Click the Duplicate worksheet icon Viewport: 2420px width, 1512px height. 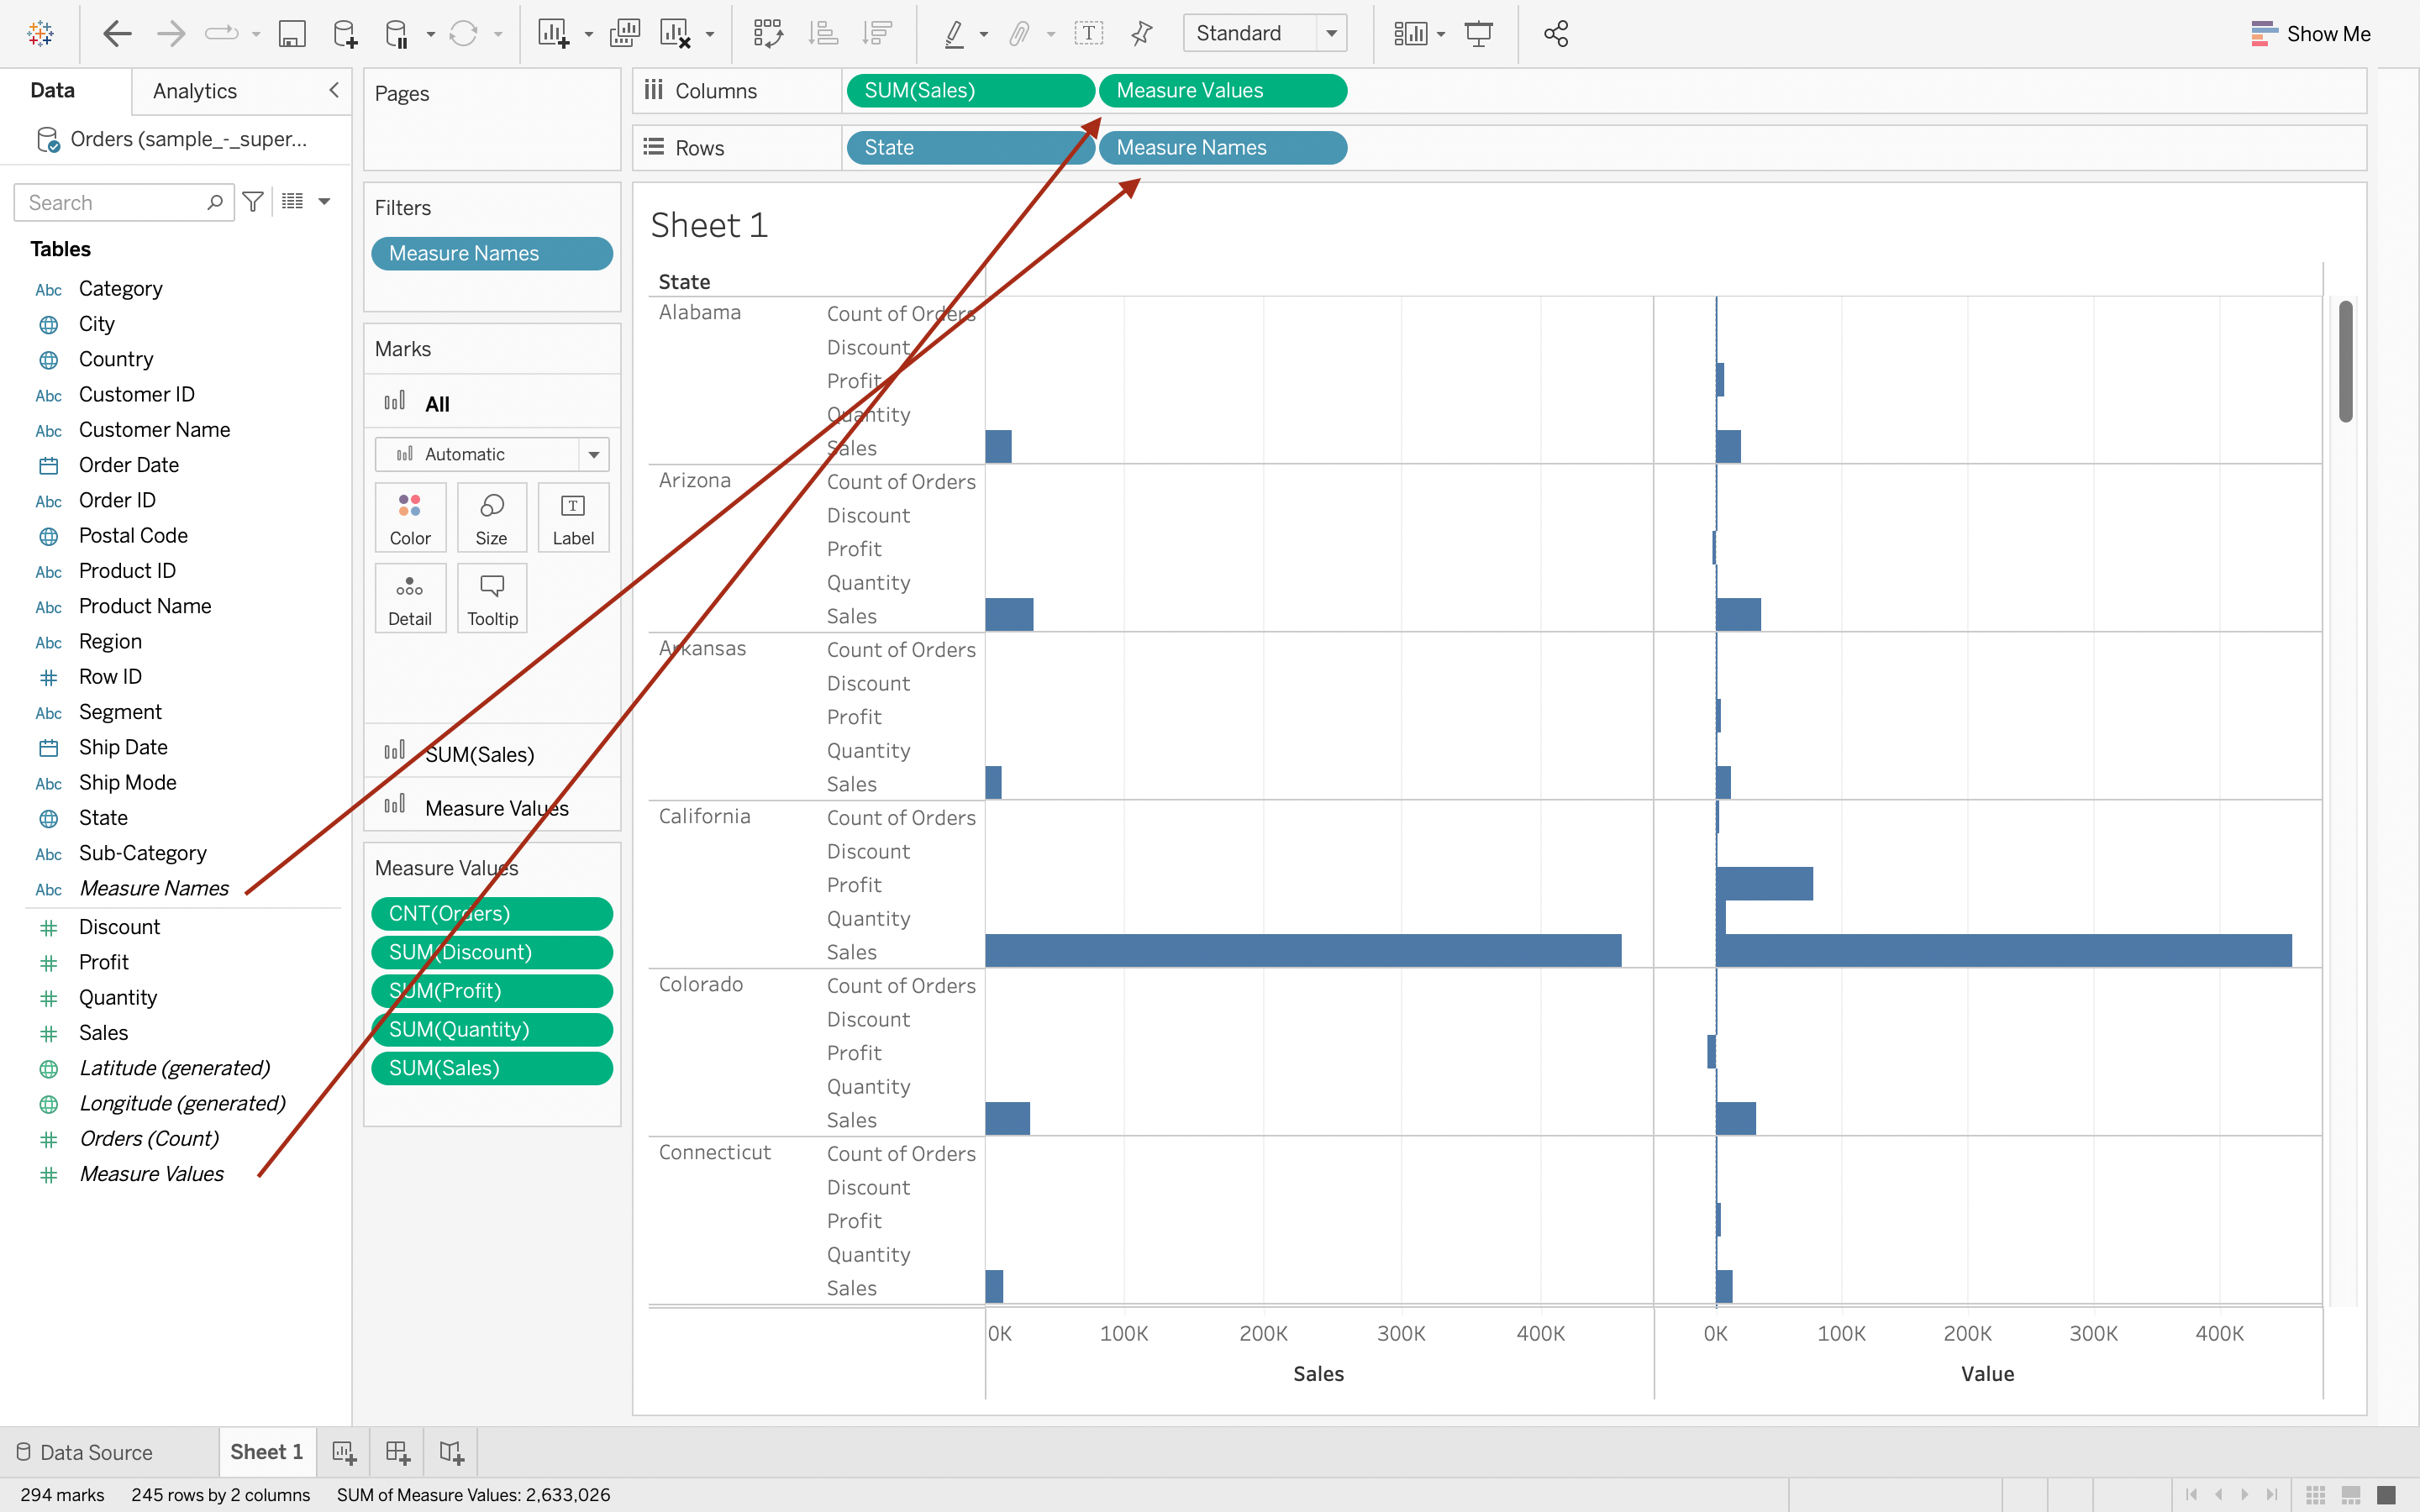coord(624,34)
